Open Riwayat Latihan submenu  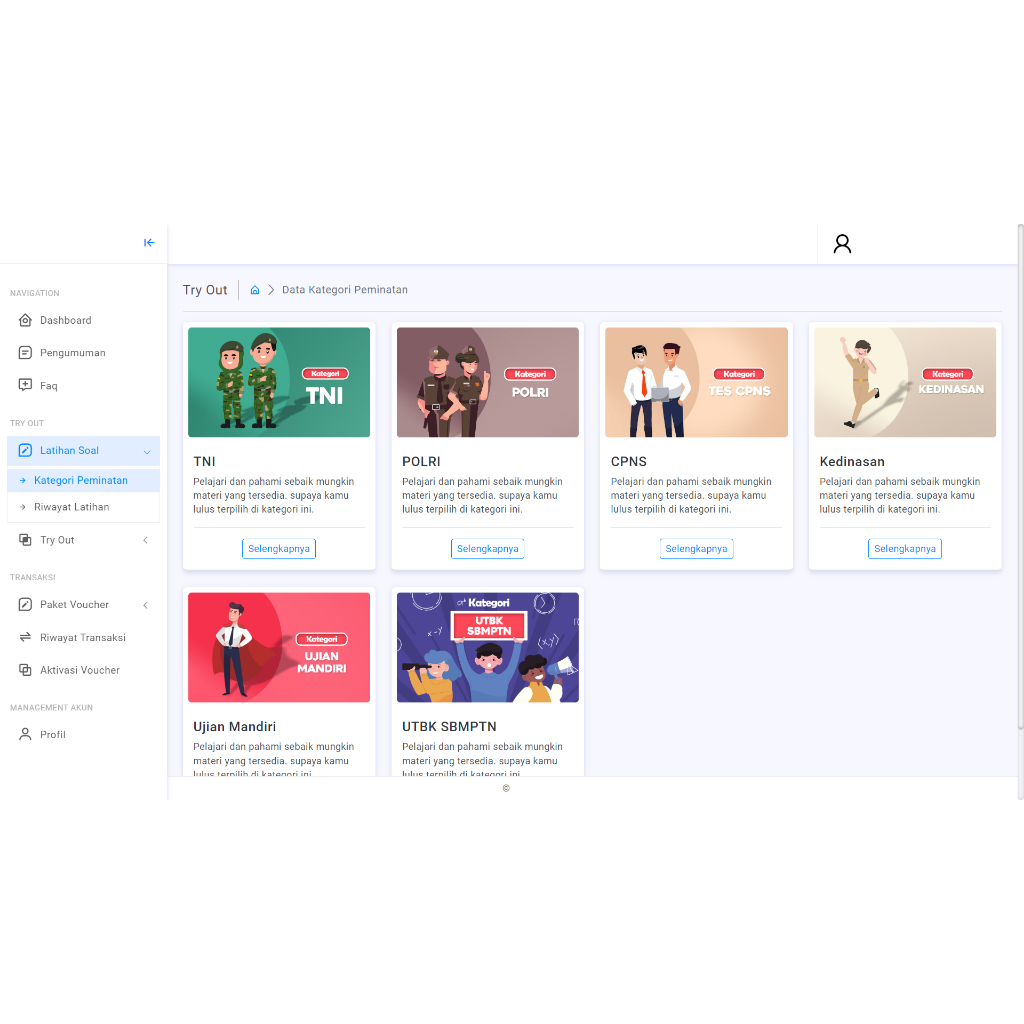(84, 507)
